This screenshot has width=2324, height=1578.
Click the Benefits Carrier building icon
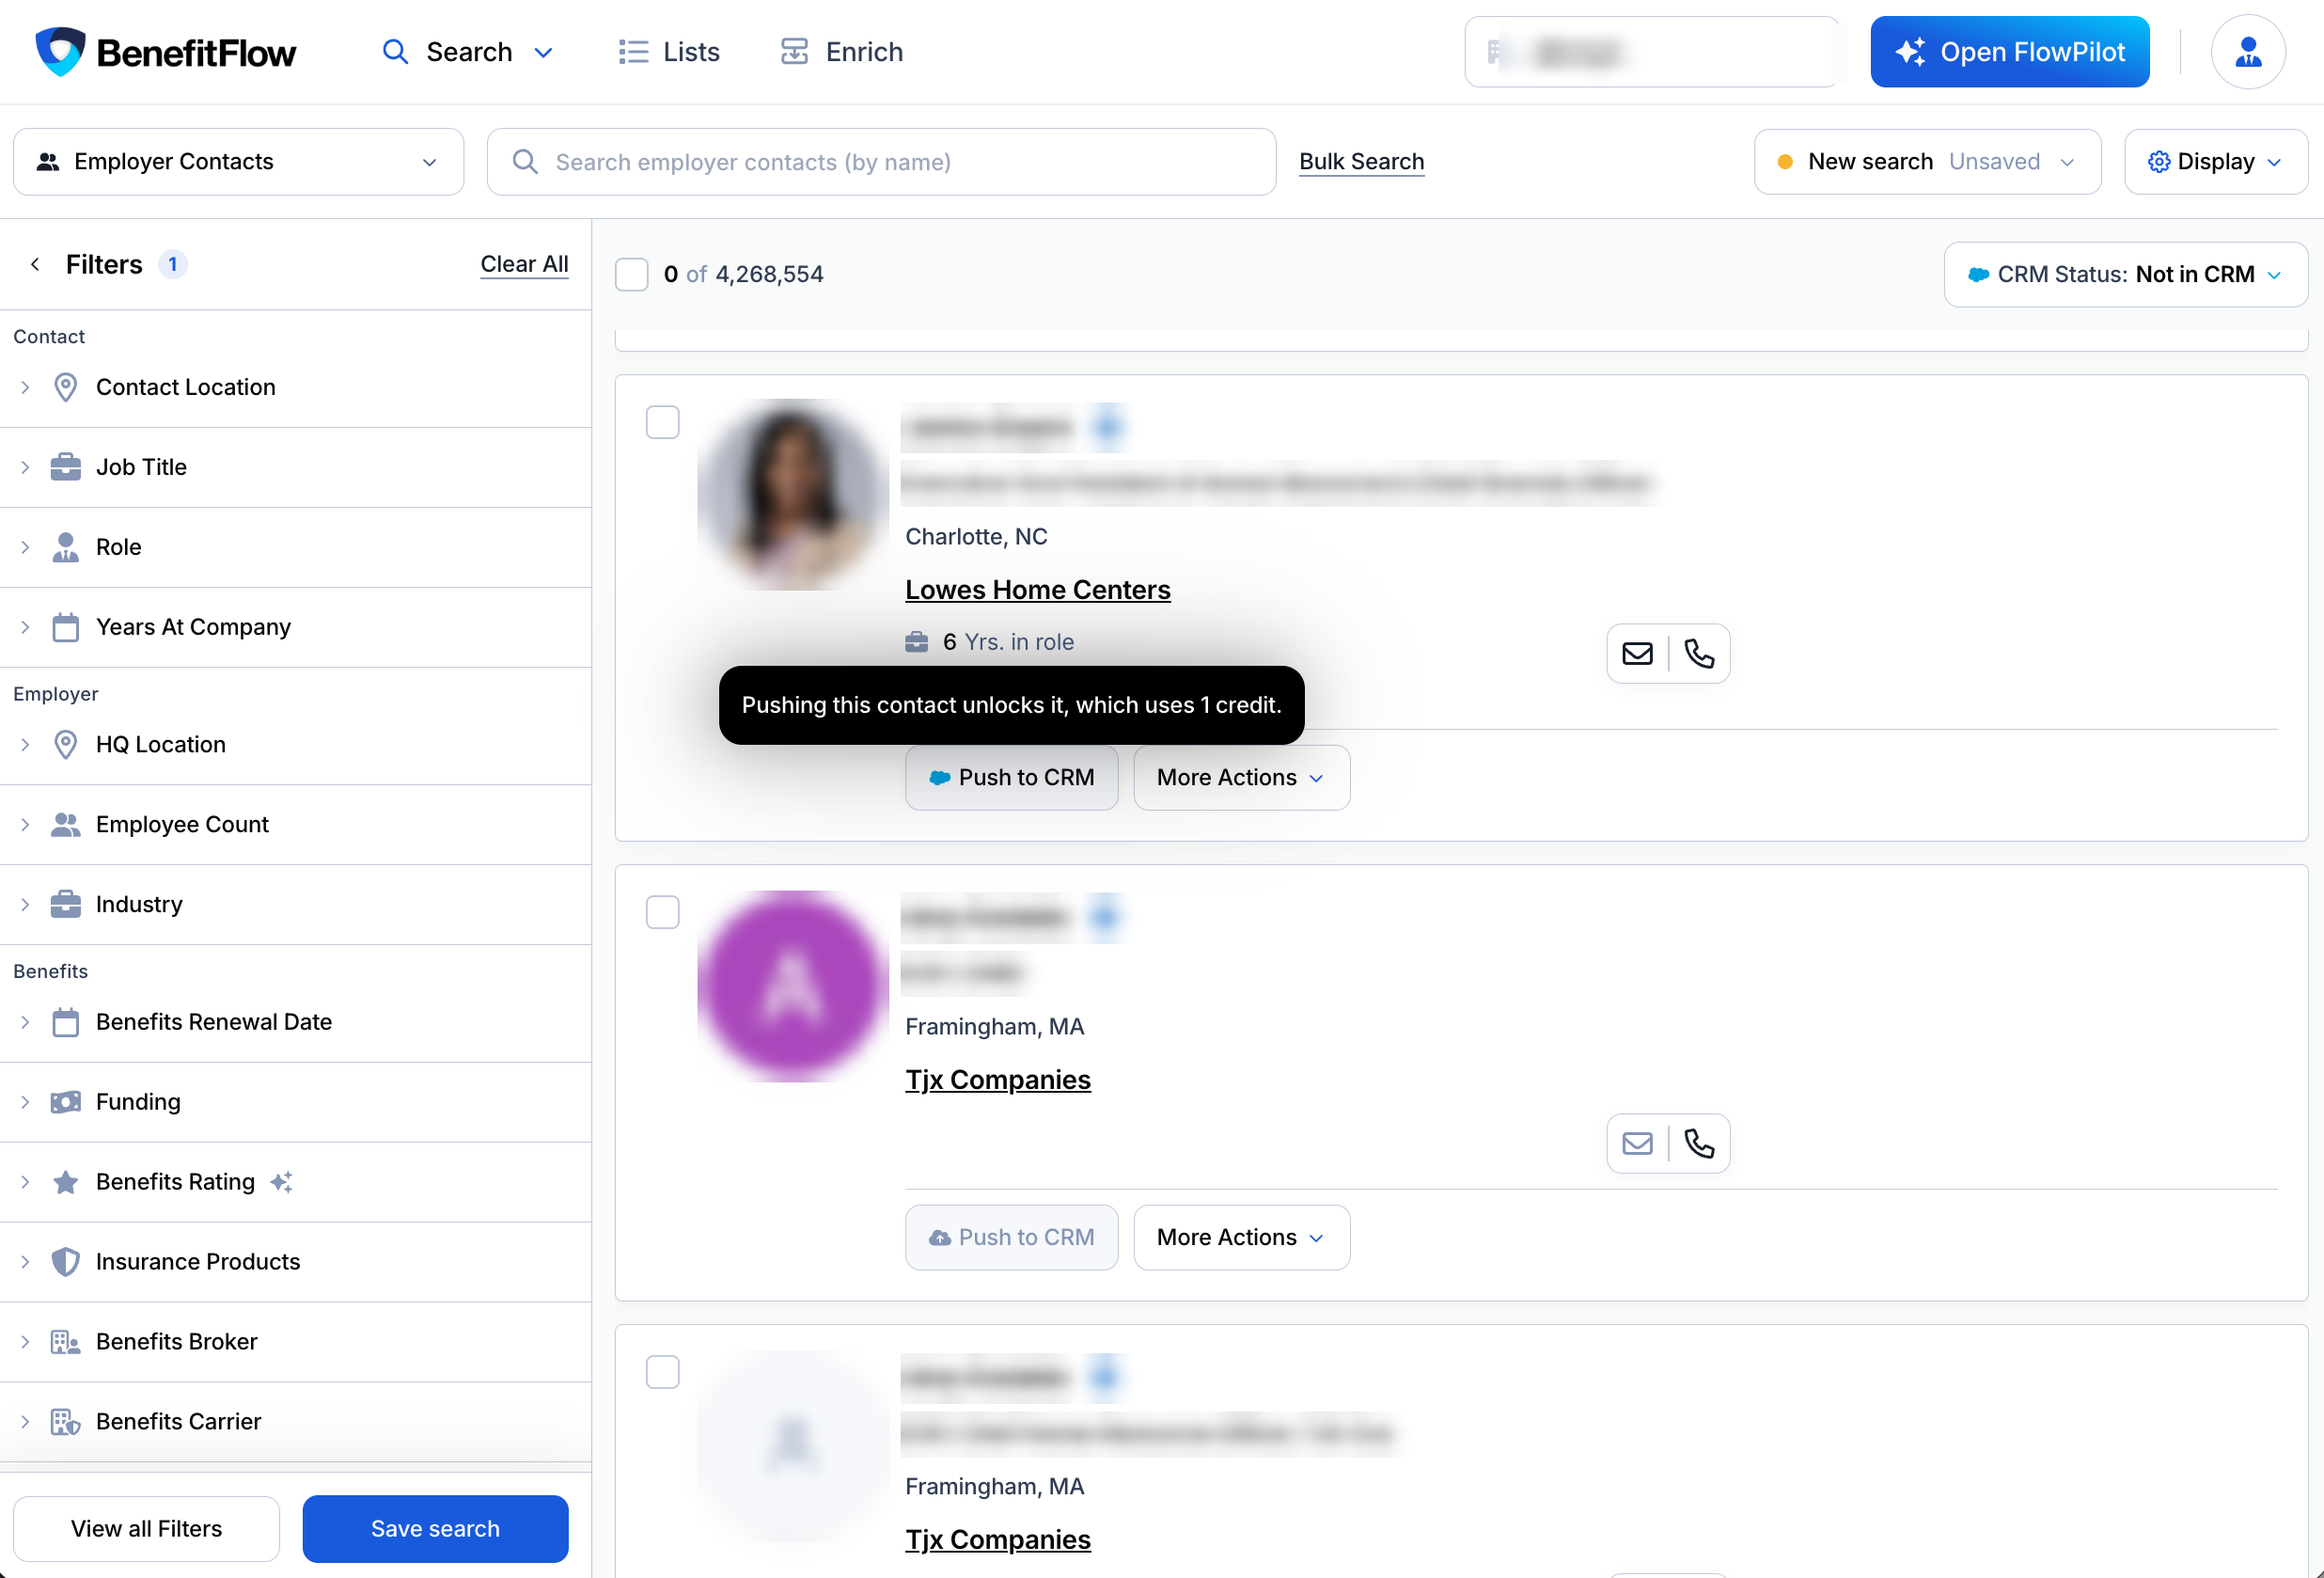tap(66, 1422)
